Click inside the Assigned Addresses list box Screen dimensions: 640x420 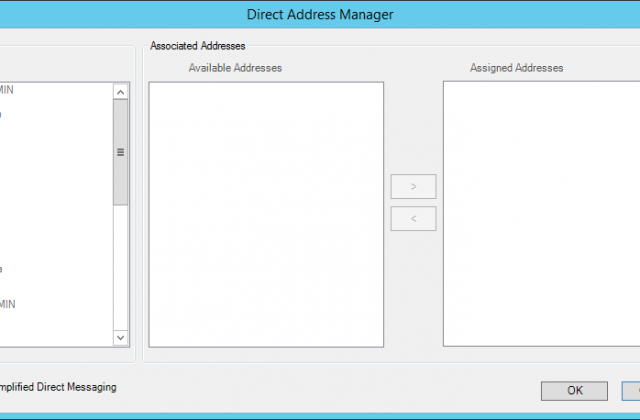541,214
